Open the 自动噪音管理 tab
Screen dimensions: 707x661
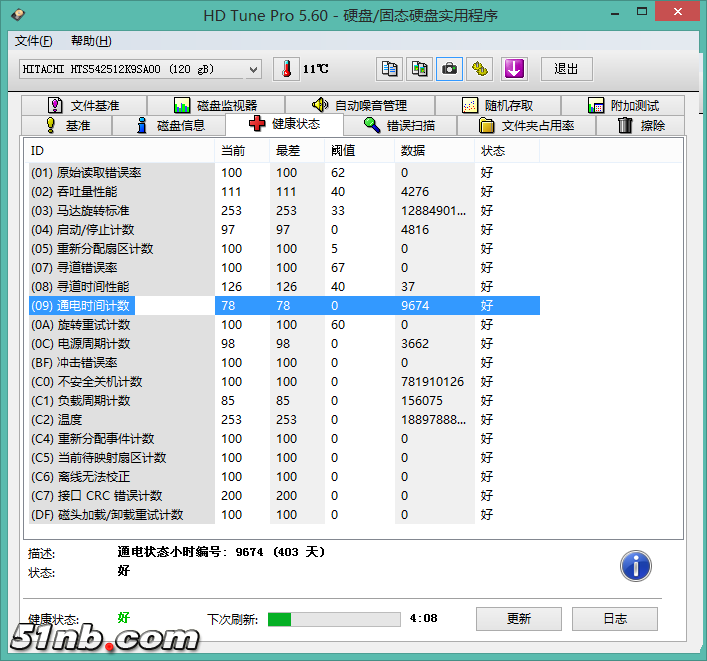358,105
